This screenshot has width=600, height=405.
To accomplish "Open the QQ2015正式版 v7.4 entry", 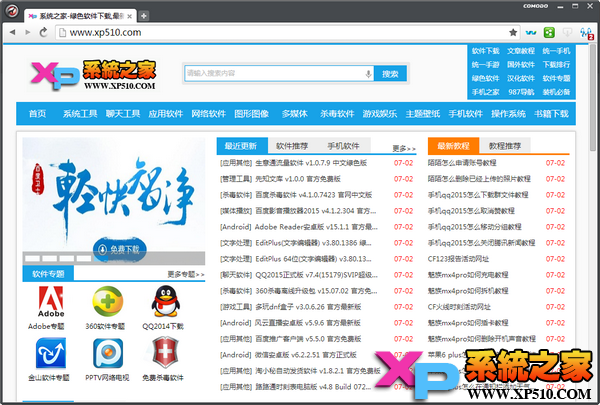I will [x=316, y=275].
